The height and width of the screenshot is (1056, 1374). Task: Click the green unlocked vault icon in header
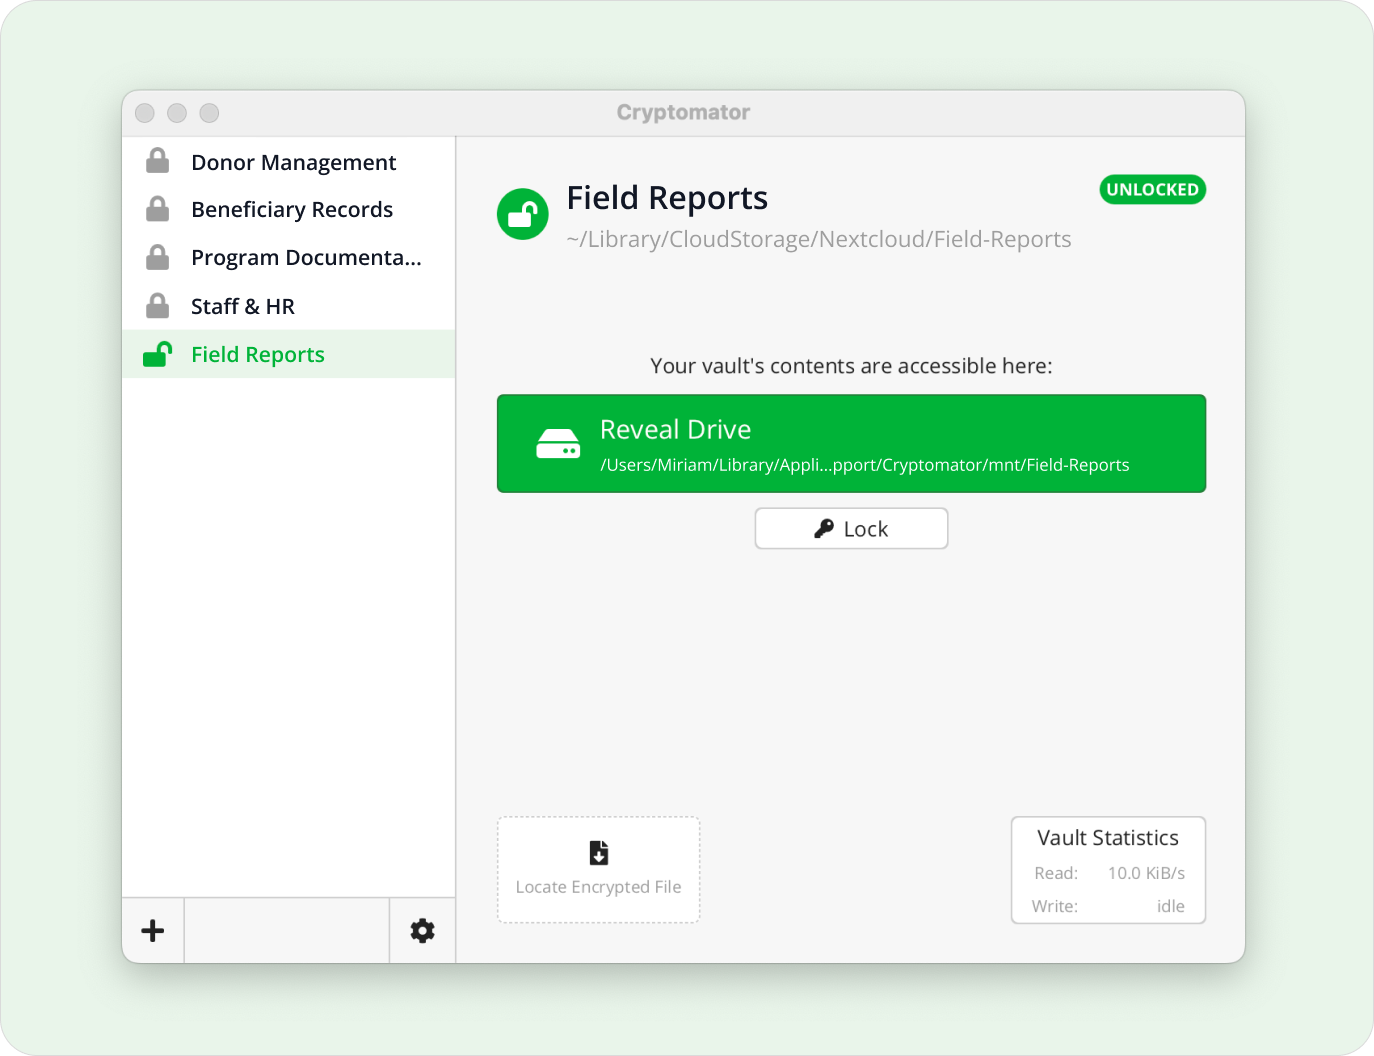[523, 213]
